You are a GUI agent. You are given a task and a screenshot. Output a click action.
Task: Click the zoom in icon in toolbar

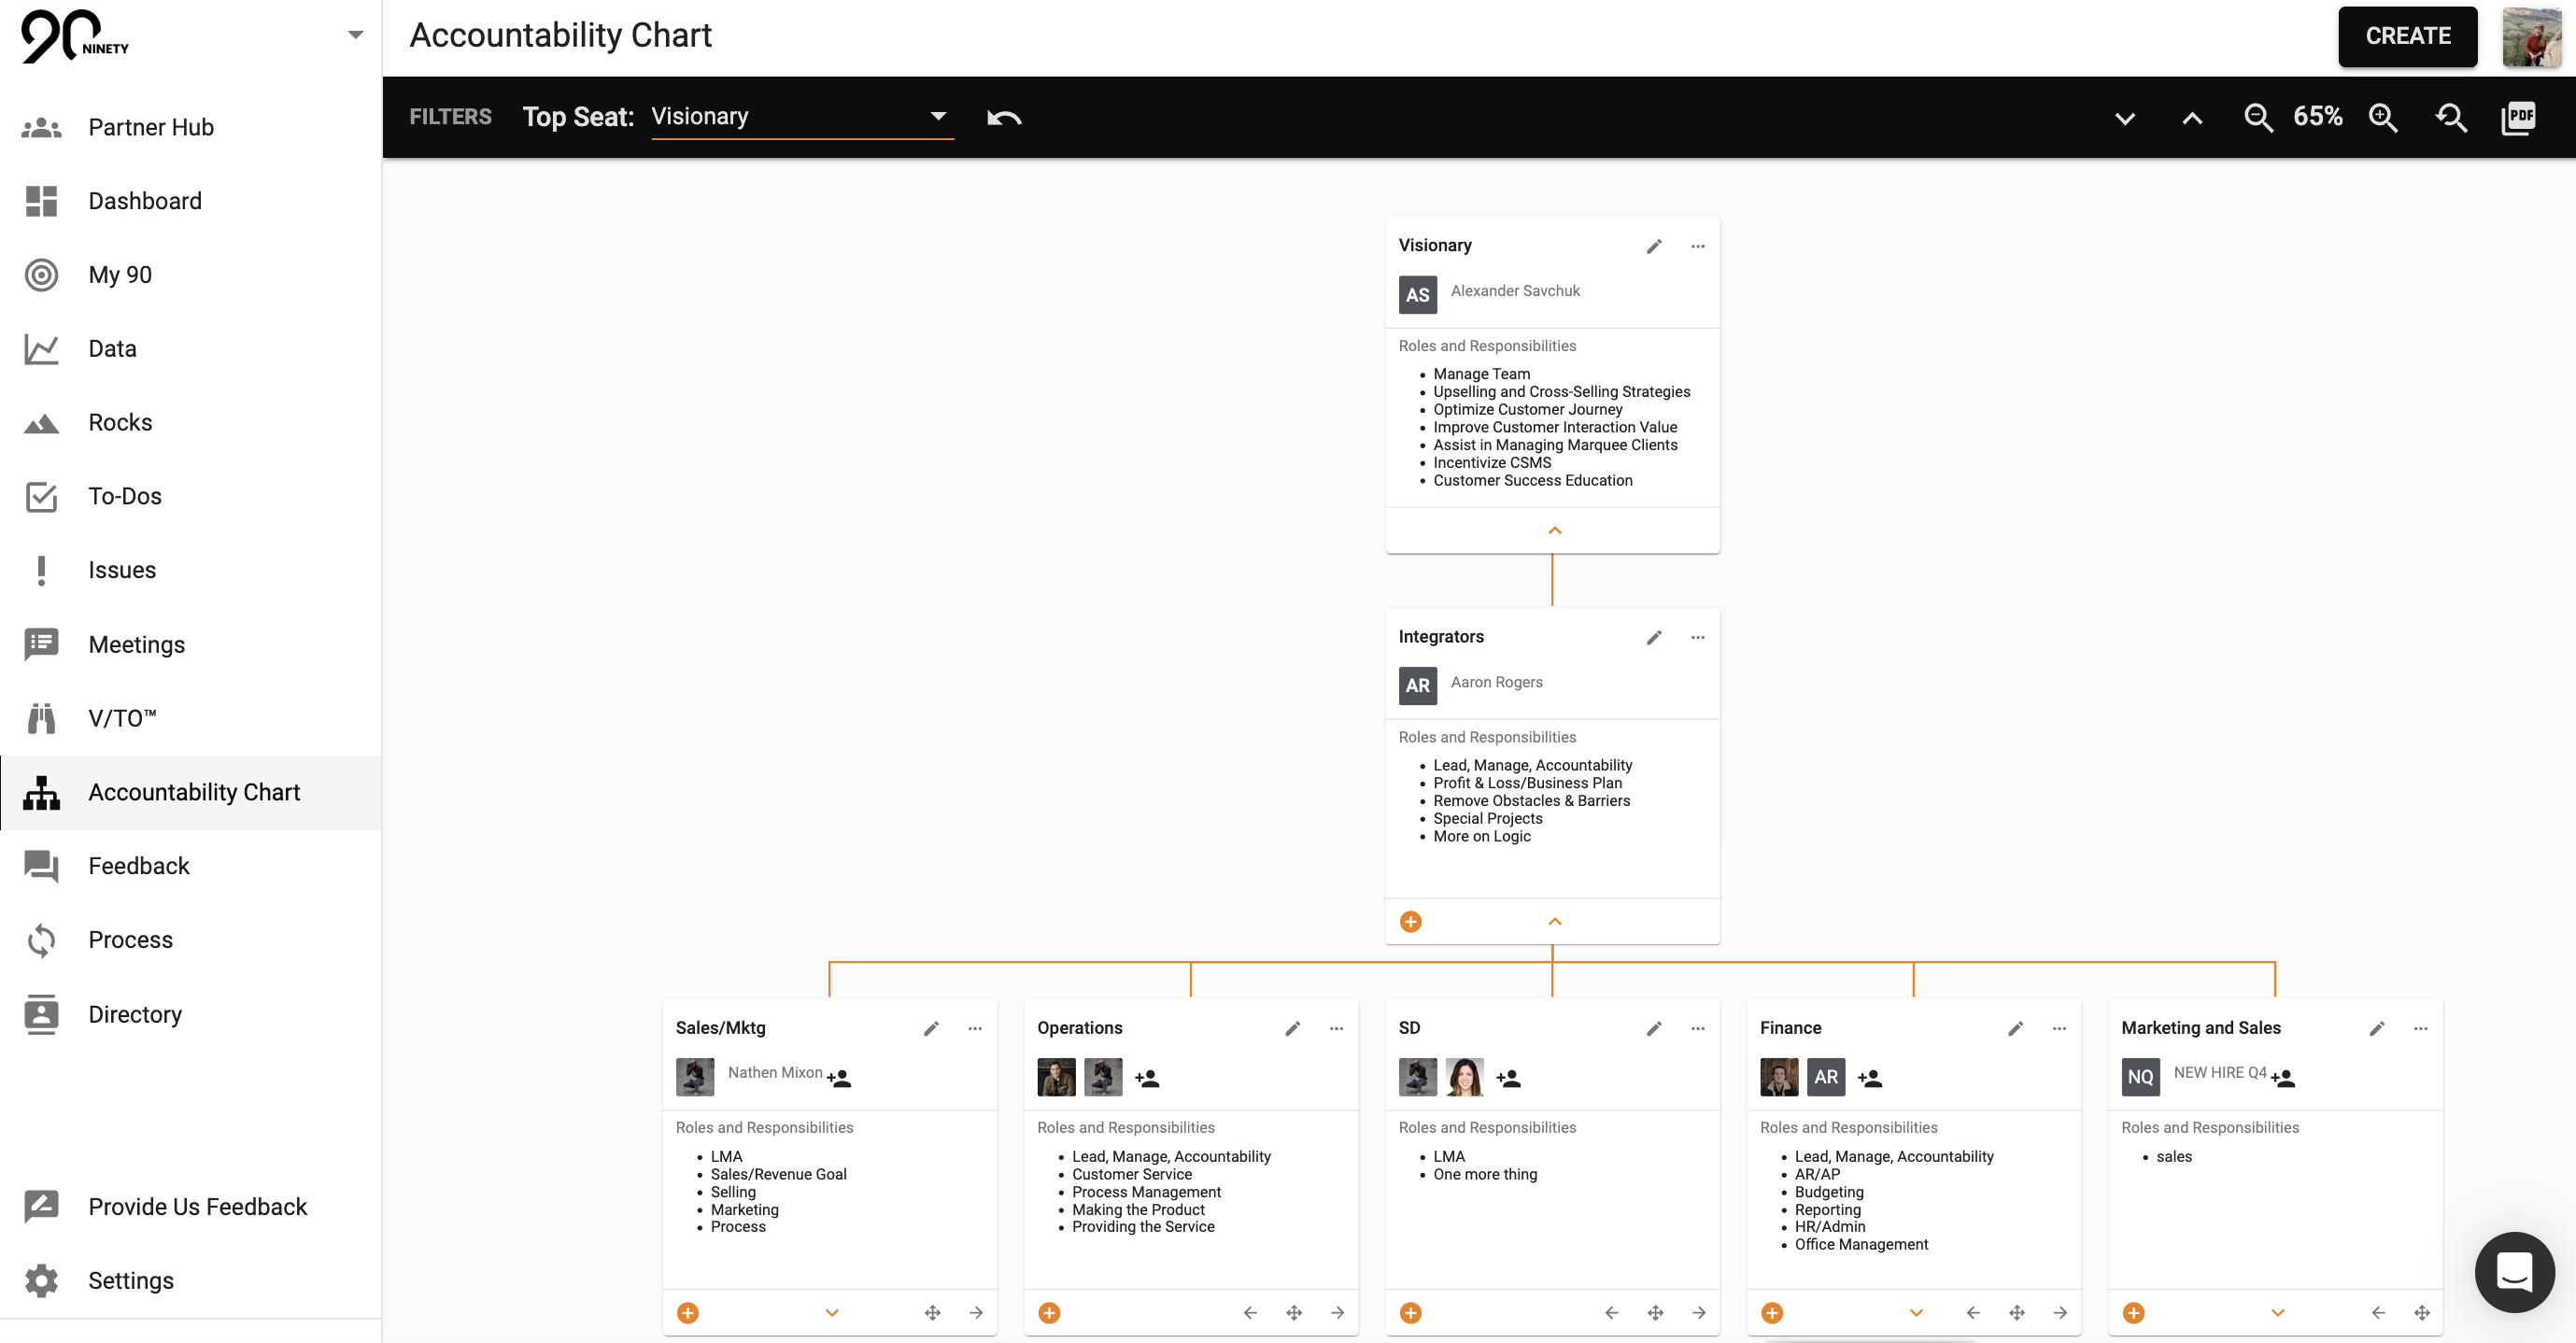[2384, 116]
